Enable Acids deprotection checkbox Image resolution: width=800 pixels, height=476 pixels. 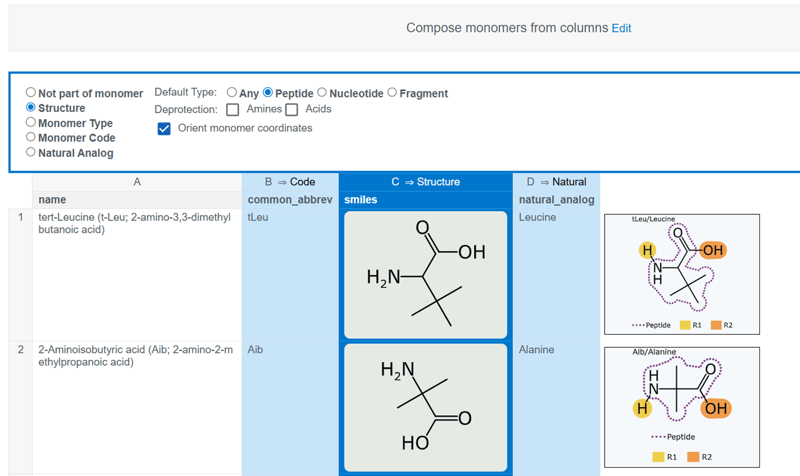(292, 109)
